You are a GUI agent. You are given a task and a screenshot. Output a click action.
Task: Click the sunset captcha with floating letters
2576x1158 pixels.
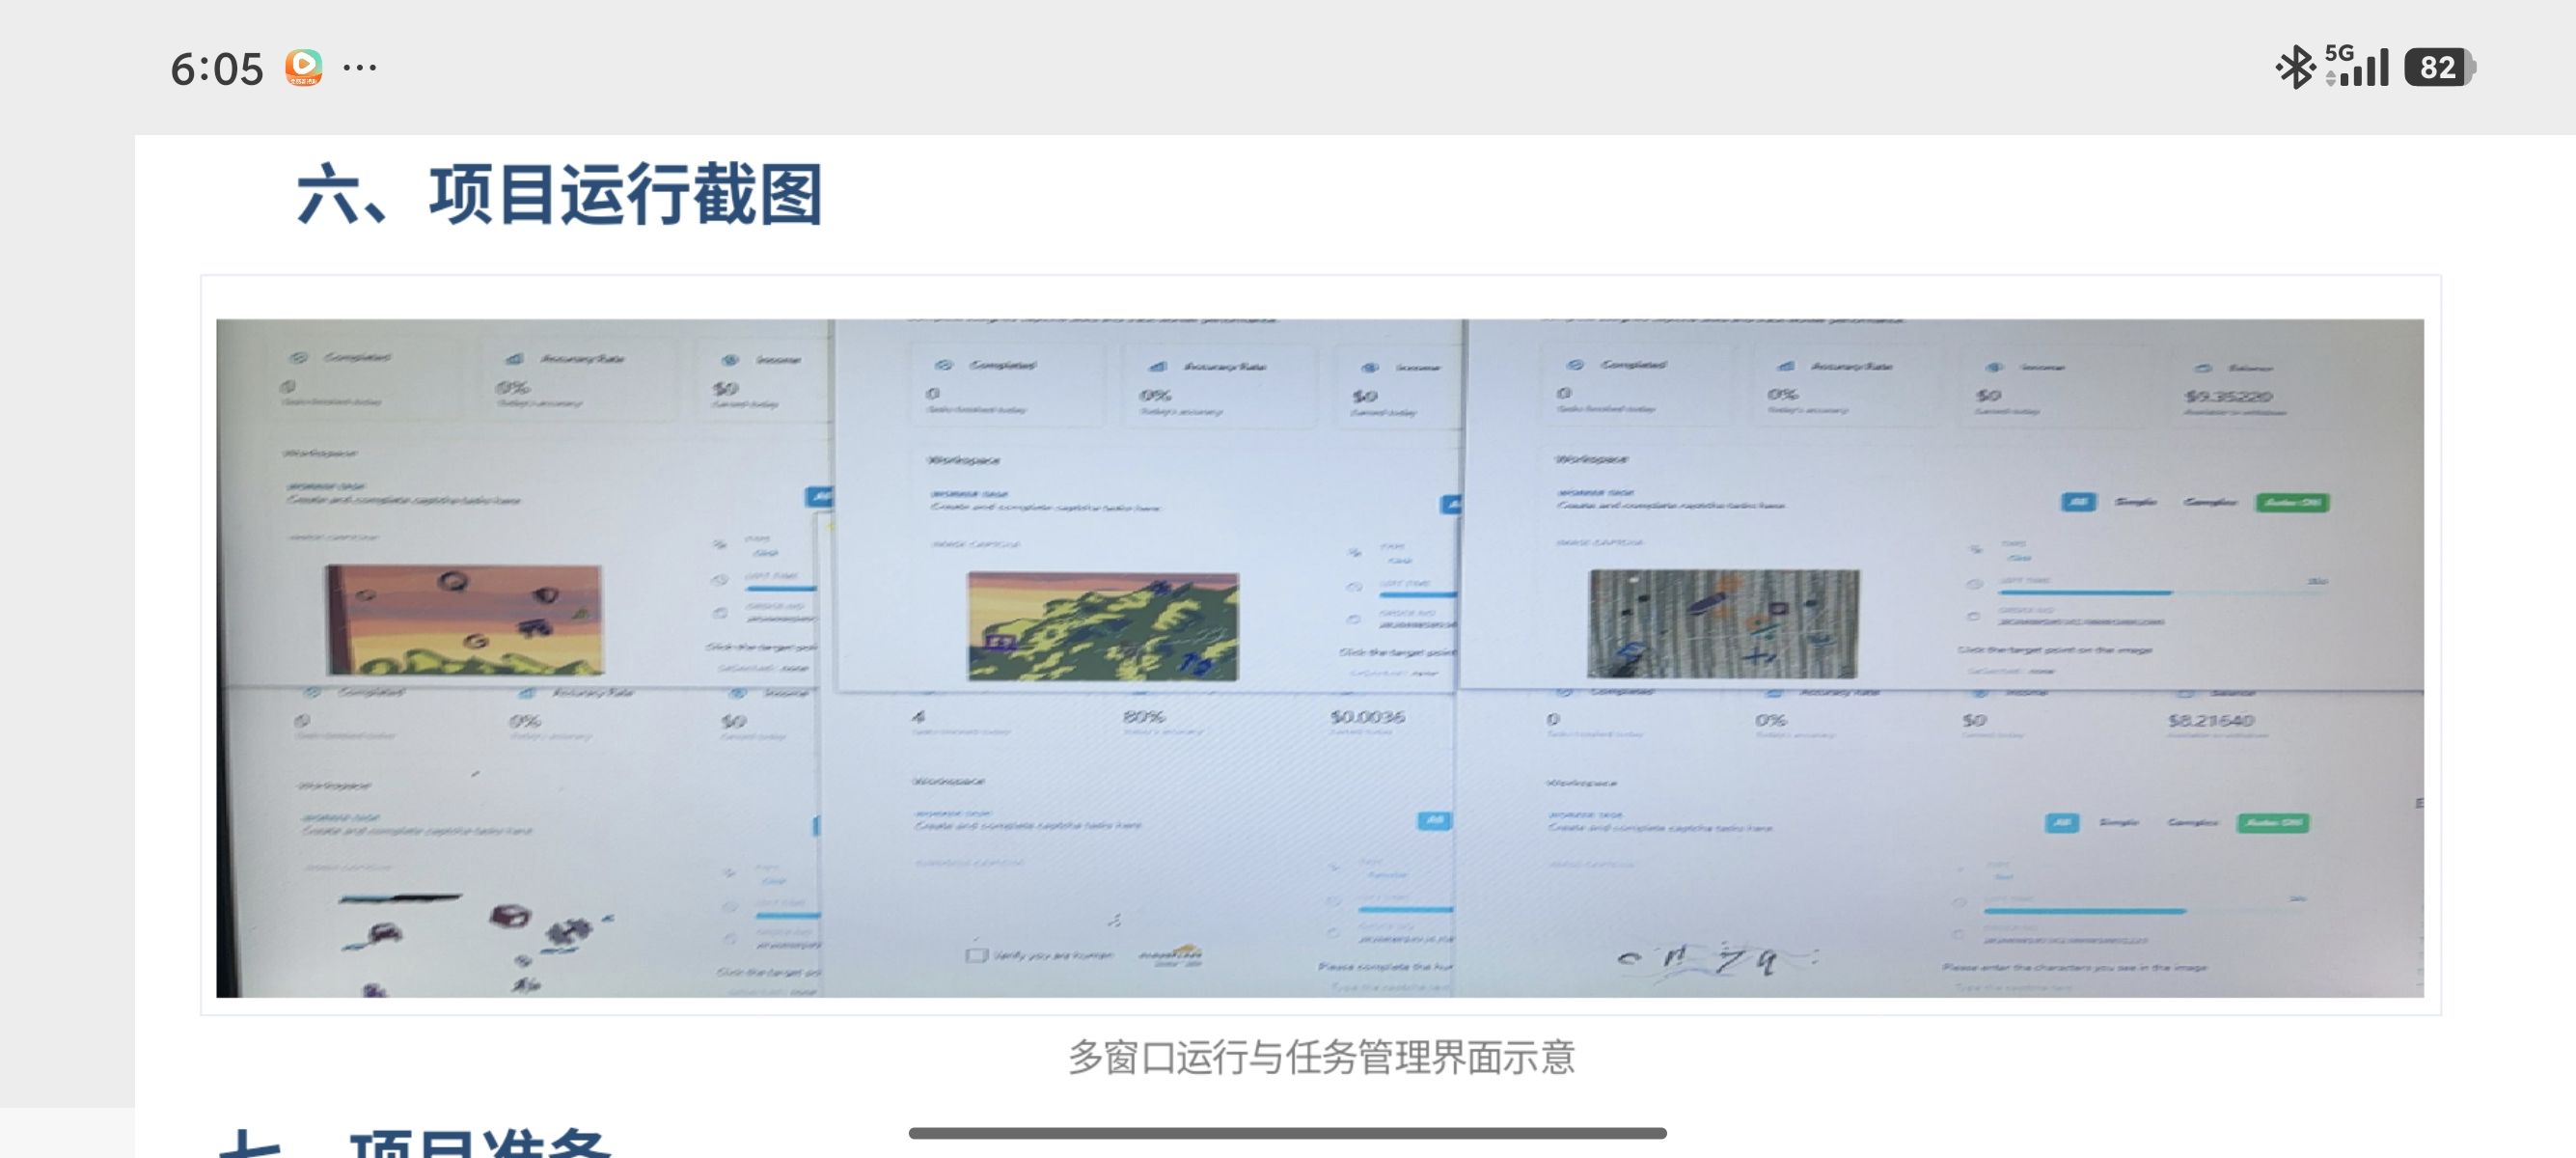coord(464,619)
